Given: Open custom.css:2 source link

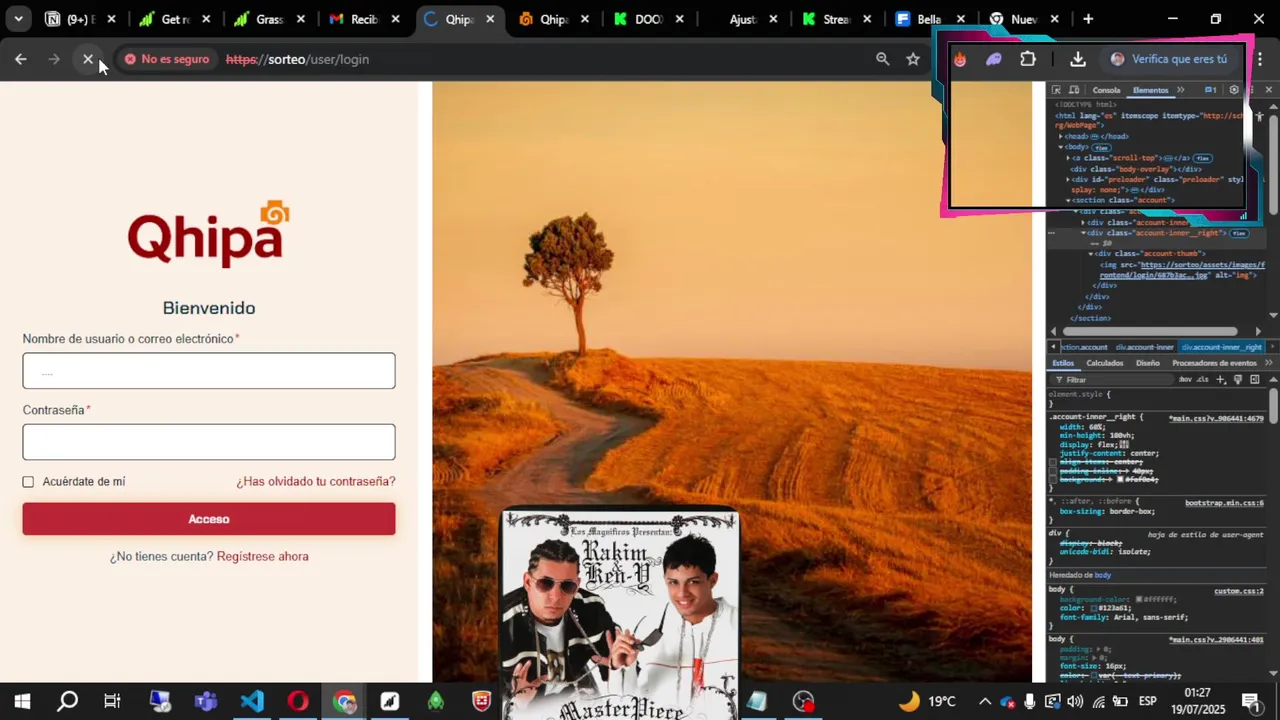Looking at the screenshot, I should coord(1239,591).
